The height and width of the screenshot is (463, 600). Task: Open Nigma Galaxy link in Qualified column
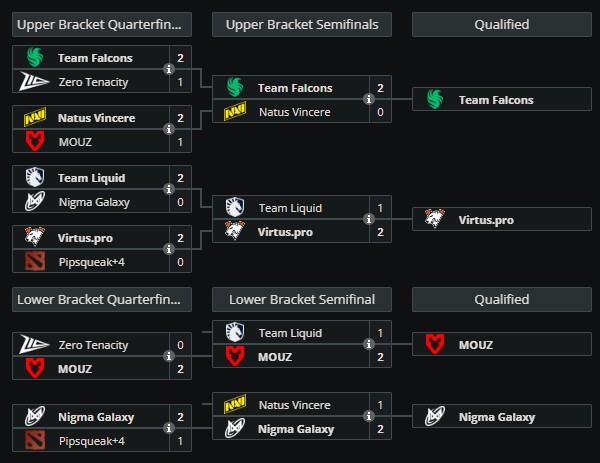[497, 417]
